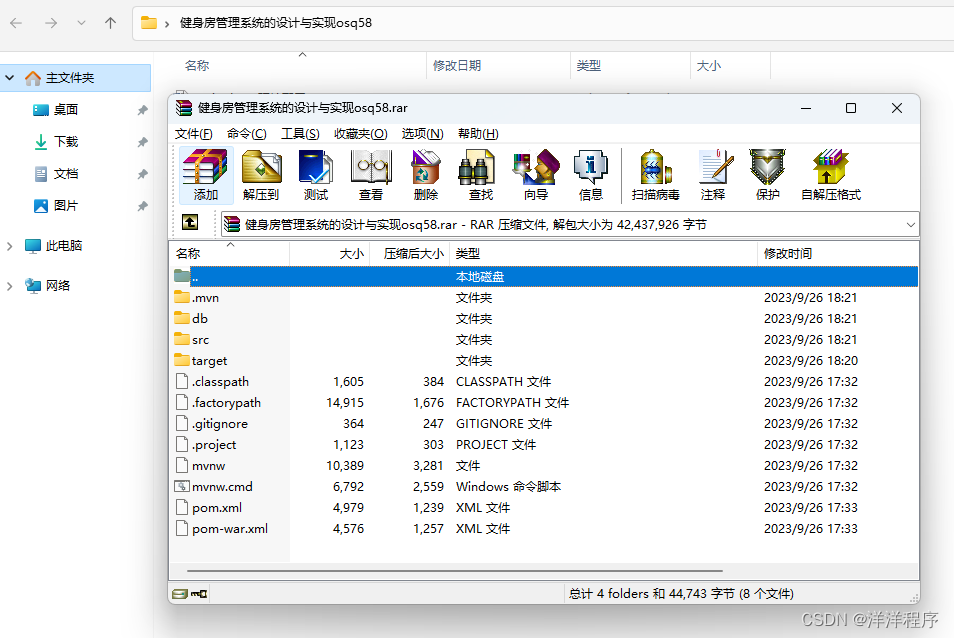Open the Options (选项) menu

point(422,134)
